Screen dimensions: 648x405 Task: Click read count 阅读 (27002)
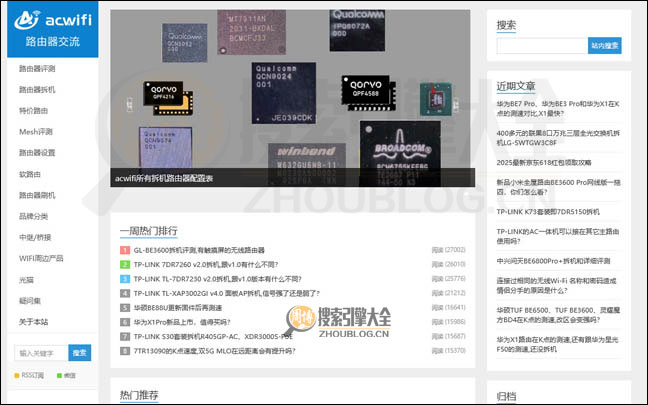pyautogui.click(x=448, y=250)
